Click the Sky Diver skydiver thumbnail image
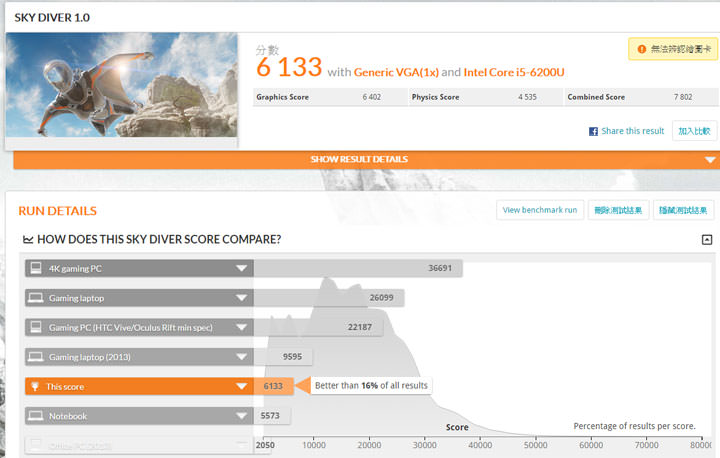Viewport: 720px width, 458px height. [121, 85]
